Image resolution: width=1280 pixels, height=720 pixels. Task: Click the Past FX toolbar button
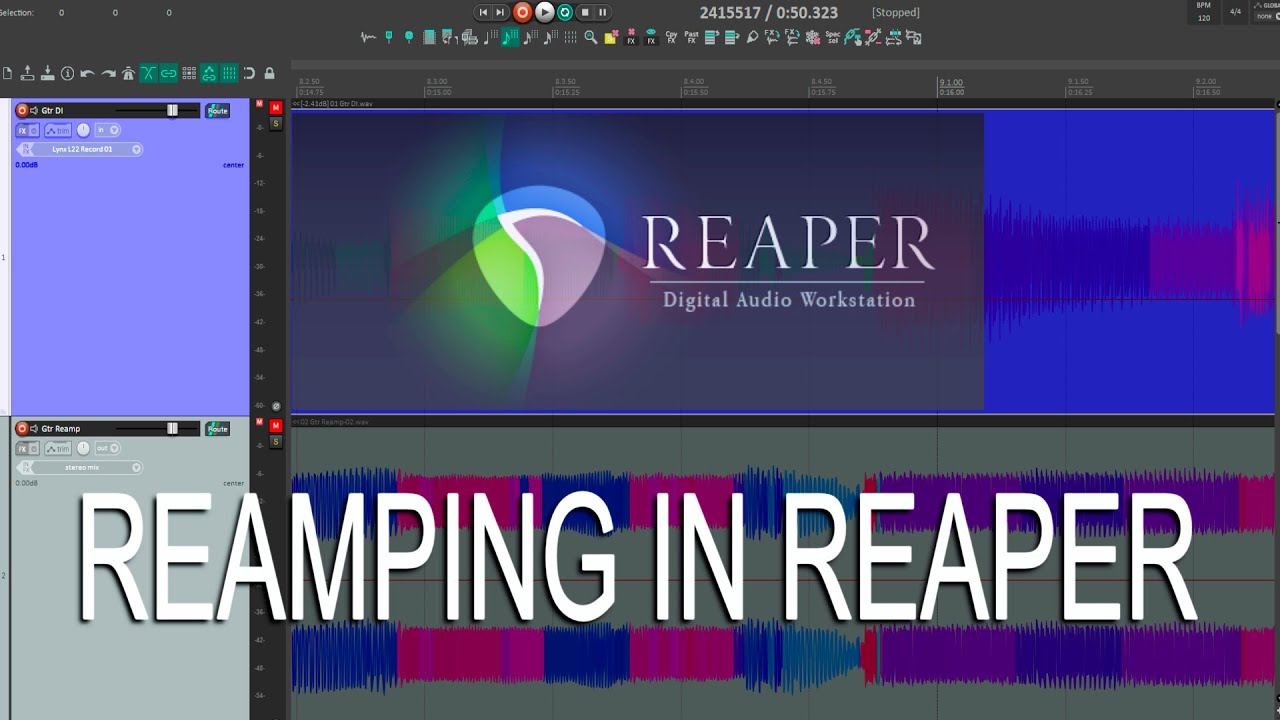pos(691,37)
